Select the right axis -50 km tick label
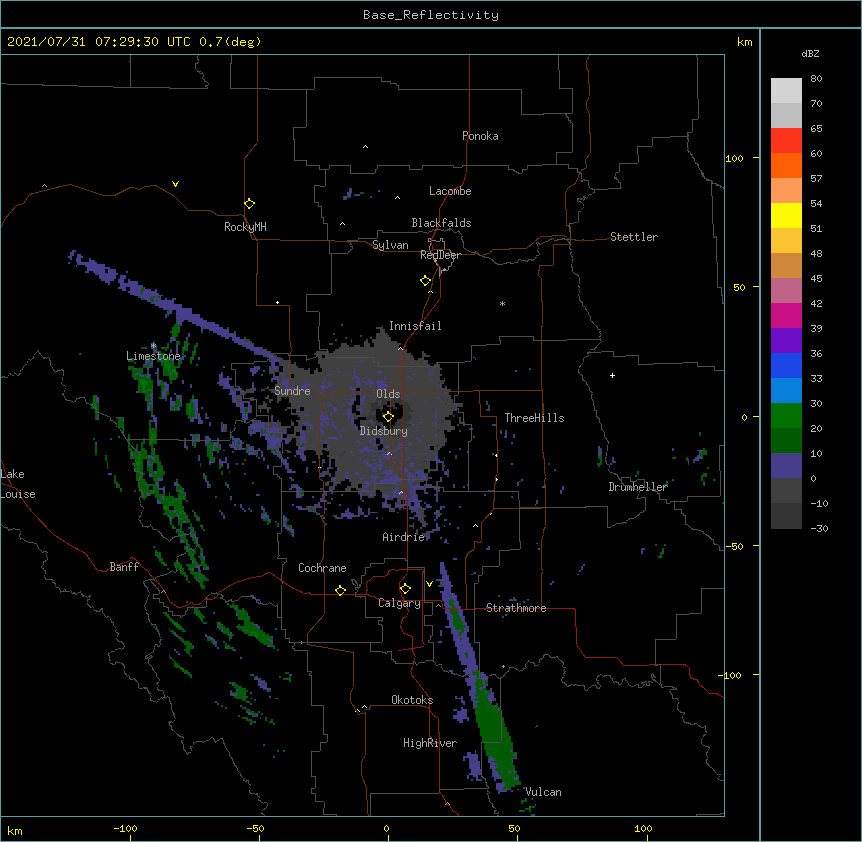This screenshot has height=842, width=862. tap(734, 546)
